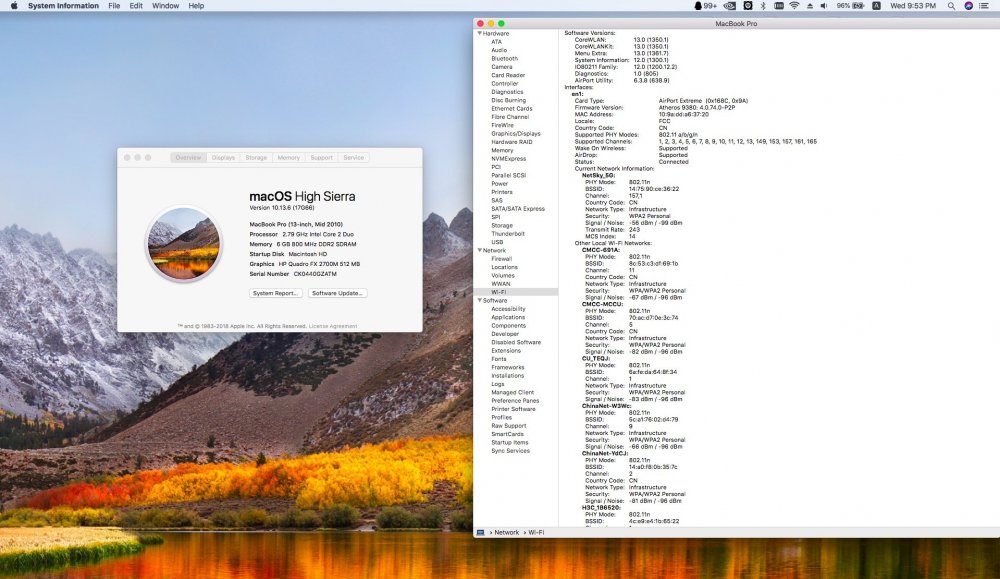Screen dimensions: 1000x579
Task: Select Extensions in the sidebar
Action: click(x=506, y=351)
